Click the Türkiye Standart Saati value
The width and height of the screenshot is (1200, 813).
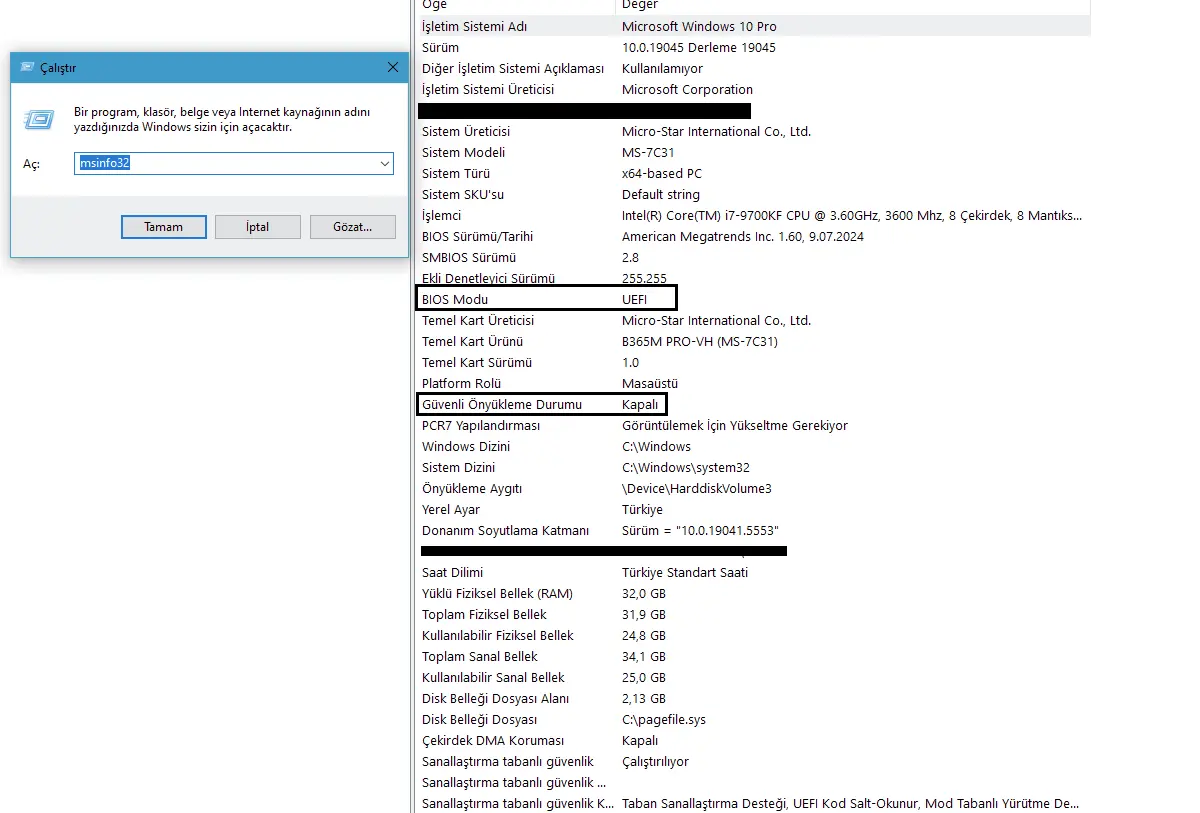pos(684,572)
